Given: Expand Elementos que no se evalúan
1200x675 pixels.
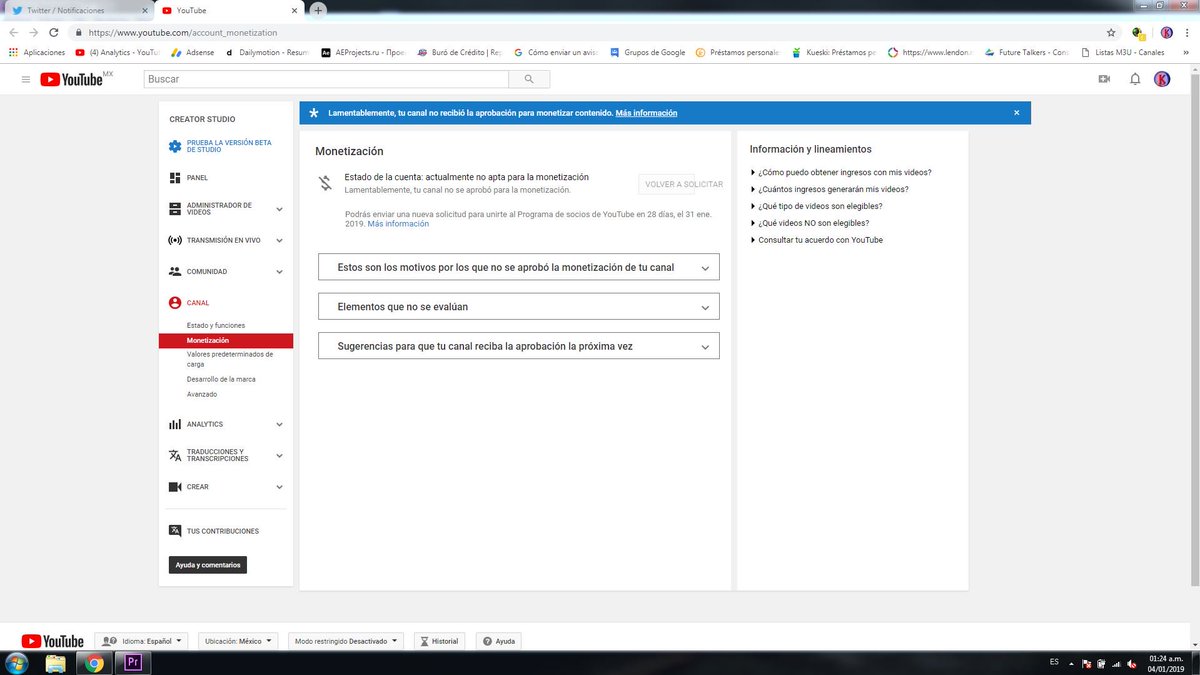Looking at the screenshot, I should click(x=518, y=306).
